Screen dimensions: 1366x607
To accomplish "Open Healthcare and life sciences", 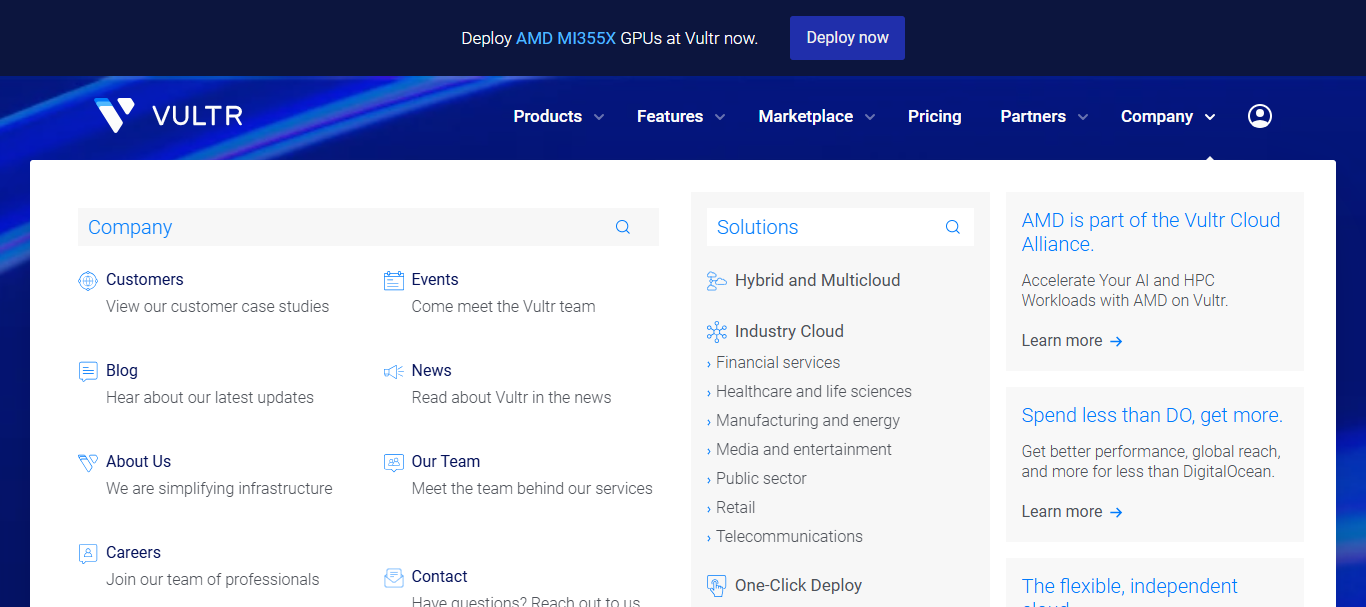I will 814,391.
